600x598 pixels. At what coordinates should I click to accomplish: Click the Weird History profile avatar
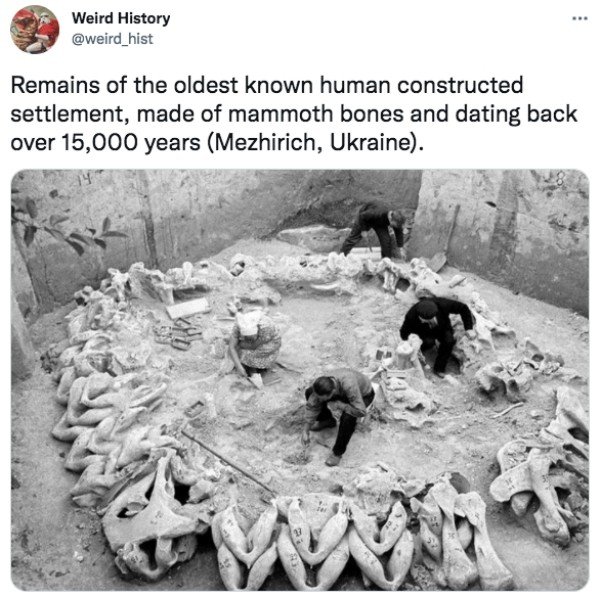35,29
